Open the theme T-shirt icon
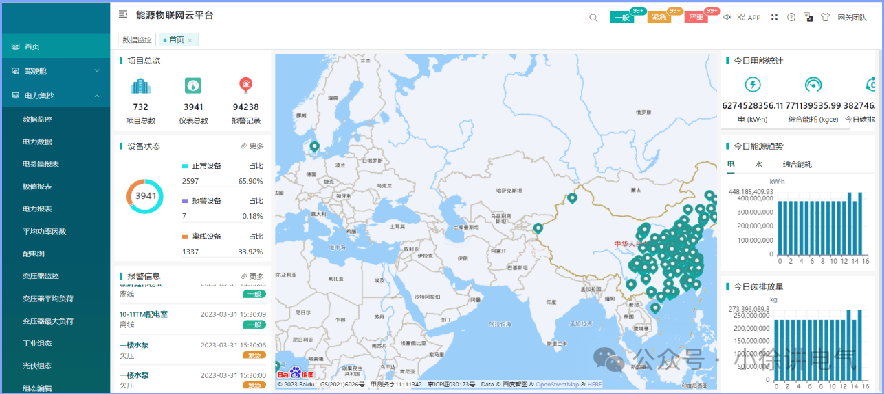The width and height of the screenshot is (884, 394). [826, 17]
